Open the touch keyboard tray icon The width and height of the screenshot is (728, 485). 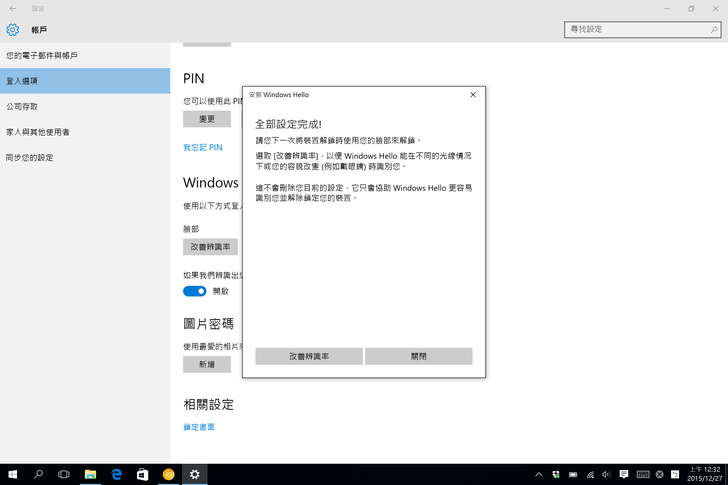click(x=643, y=474)
